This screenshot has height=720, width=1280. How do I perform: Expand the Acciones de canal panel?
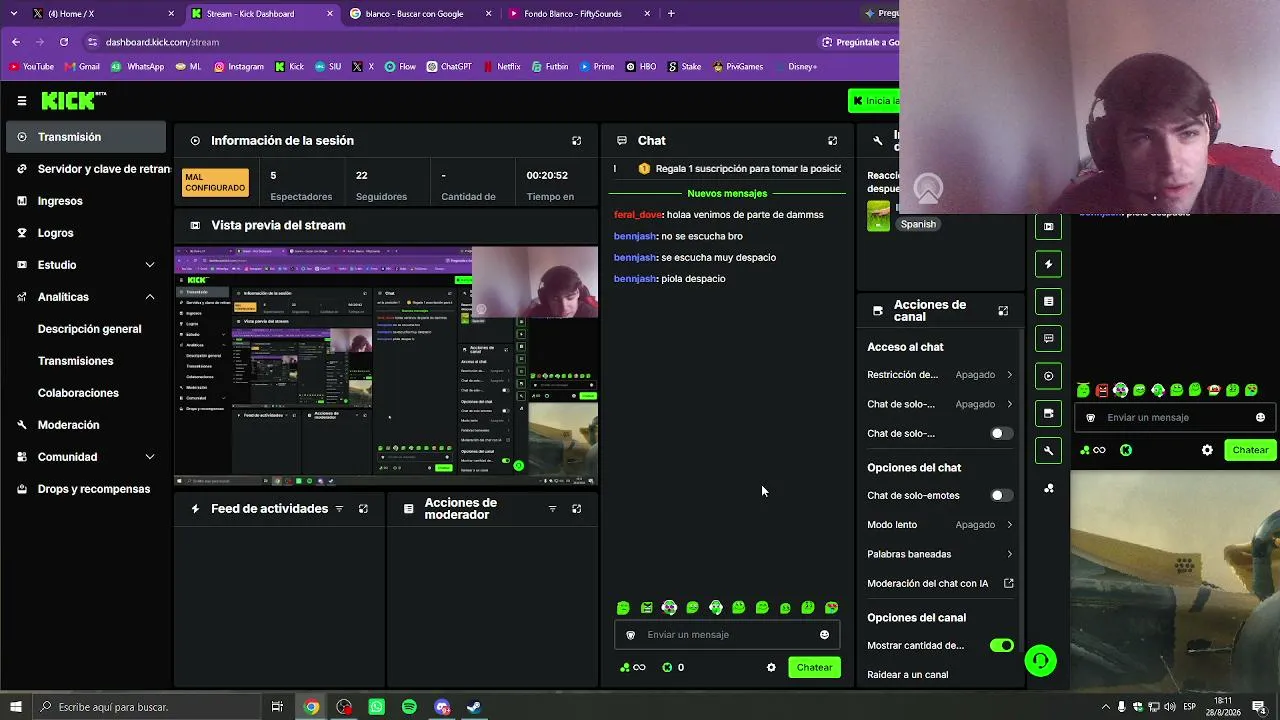pyautogui.click(x=1003, y=311)
